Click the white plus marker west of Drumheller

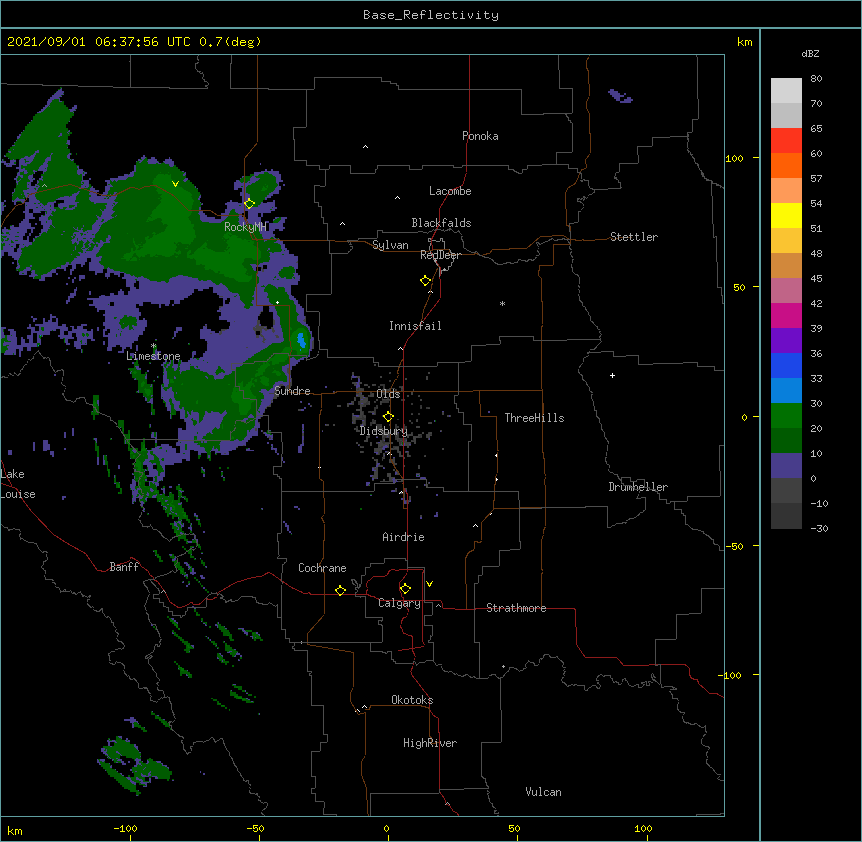pos(612,375)
